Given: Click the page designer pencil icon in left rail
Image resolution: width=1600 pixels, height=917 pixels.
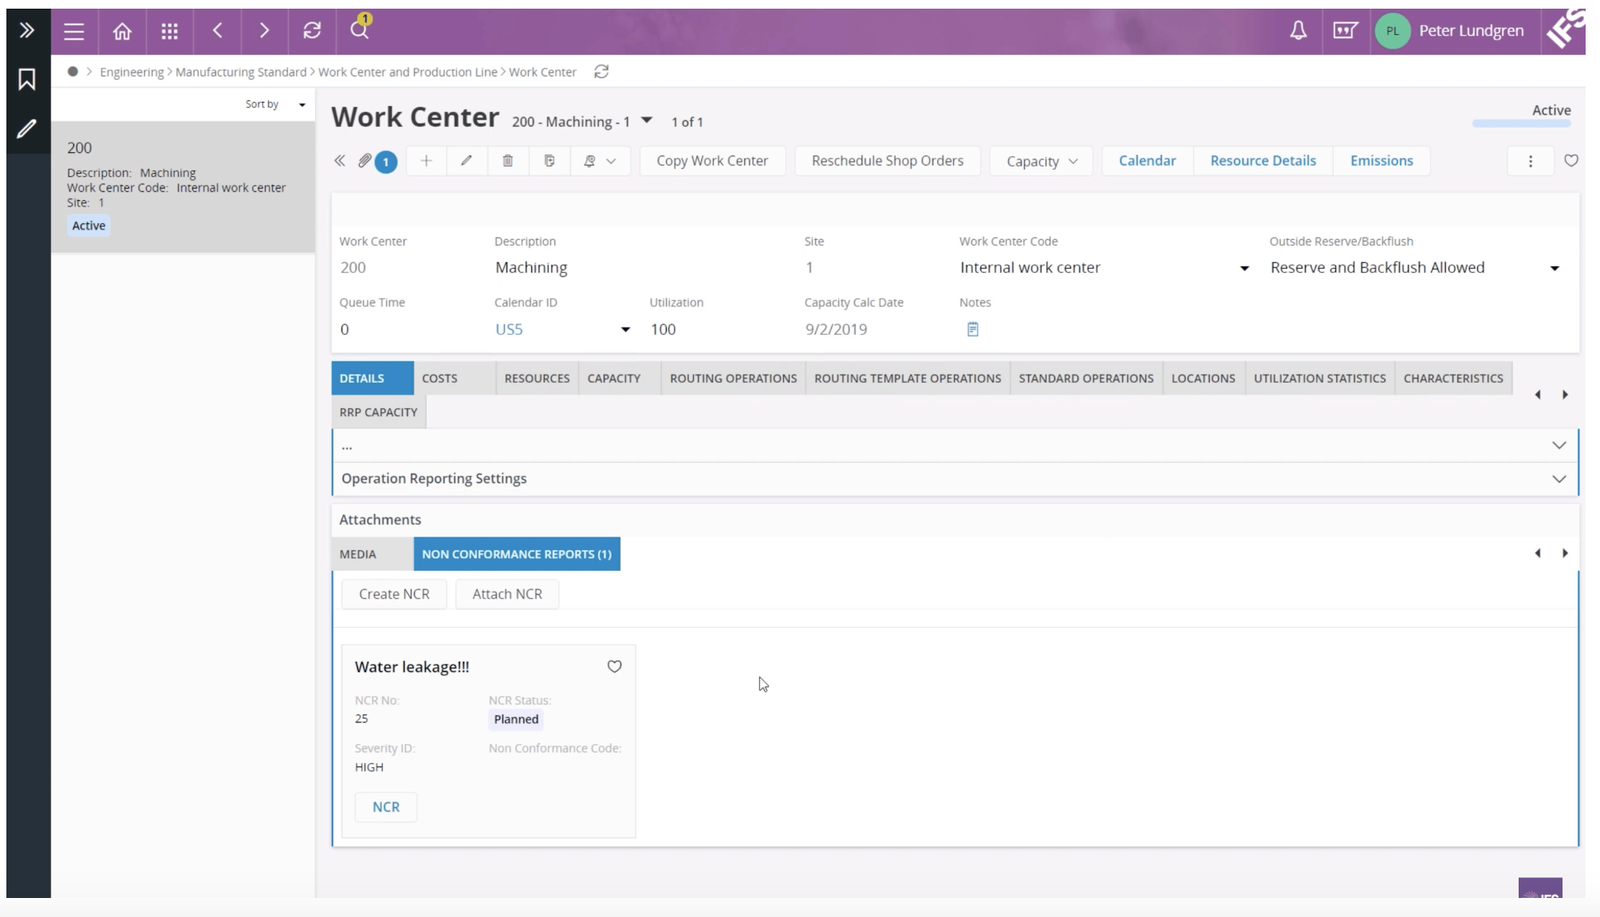Looking at the screenshot, I should (x=27, y=128).
